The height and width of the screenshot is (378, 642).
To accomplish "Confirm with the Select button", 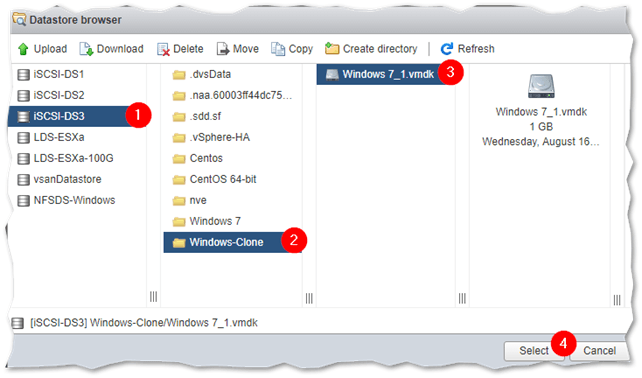I will (533, 351).
